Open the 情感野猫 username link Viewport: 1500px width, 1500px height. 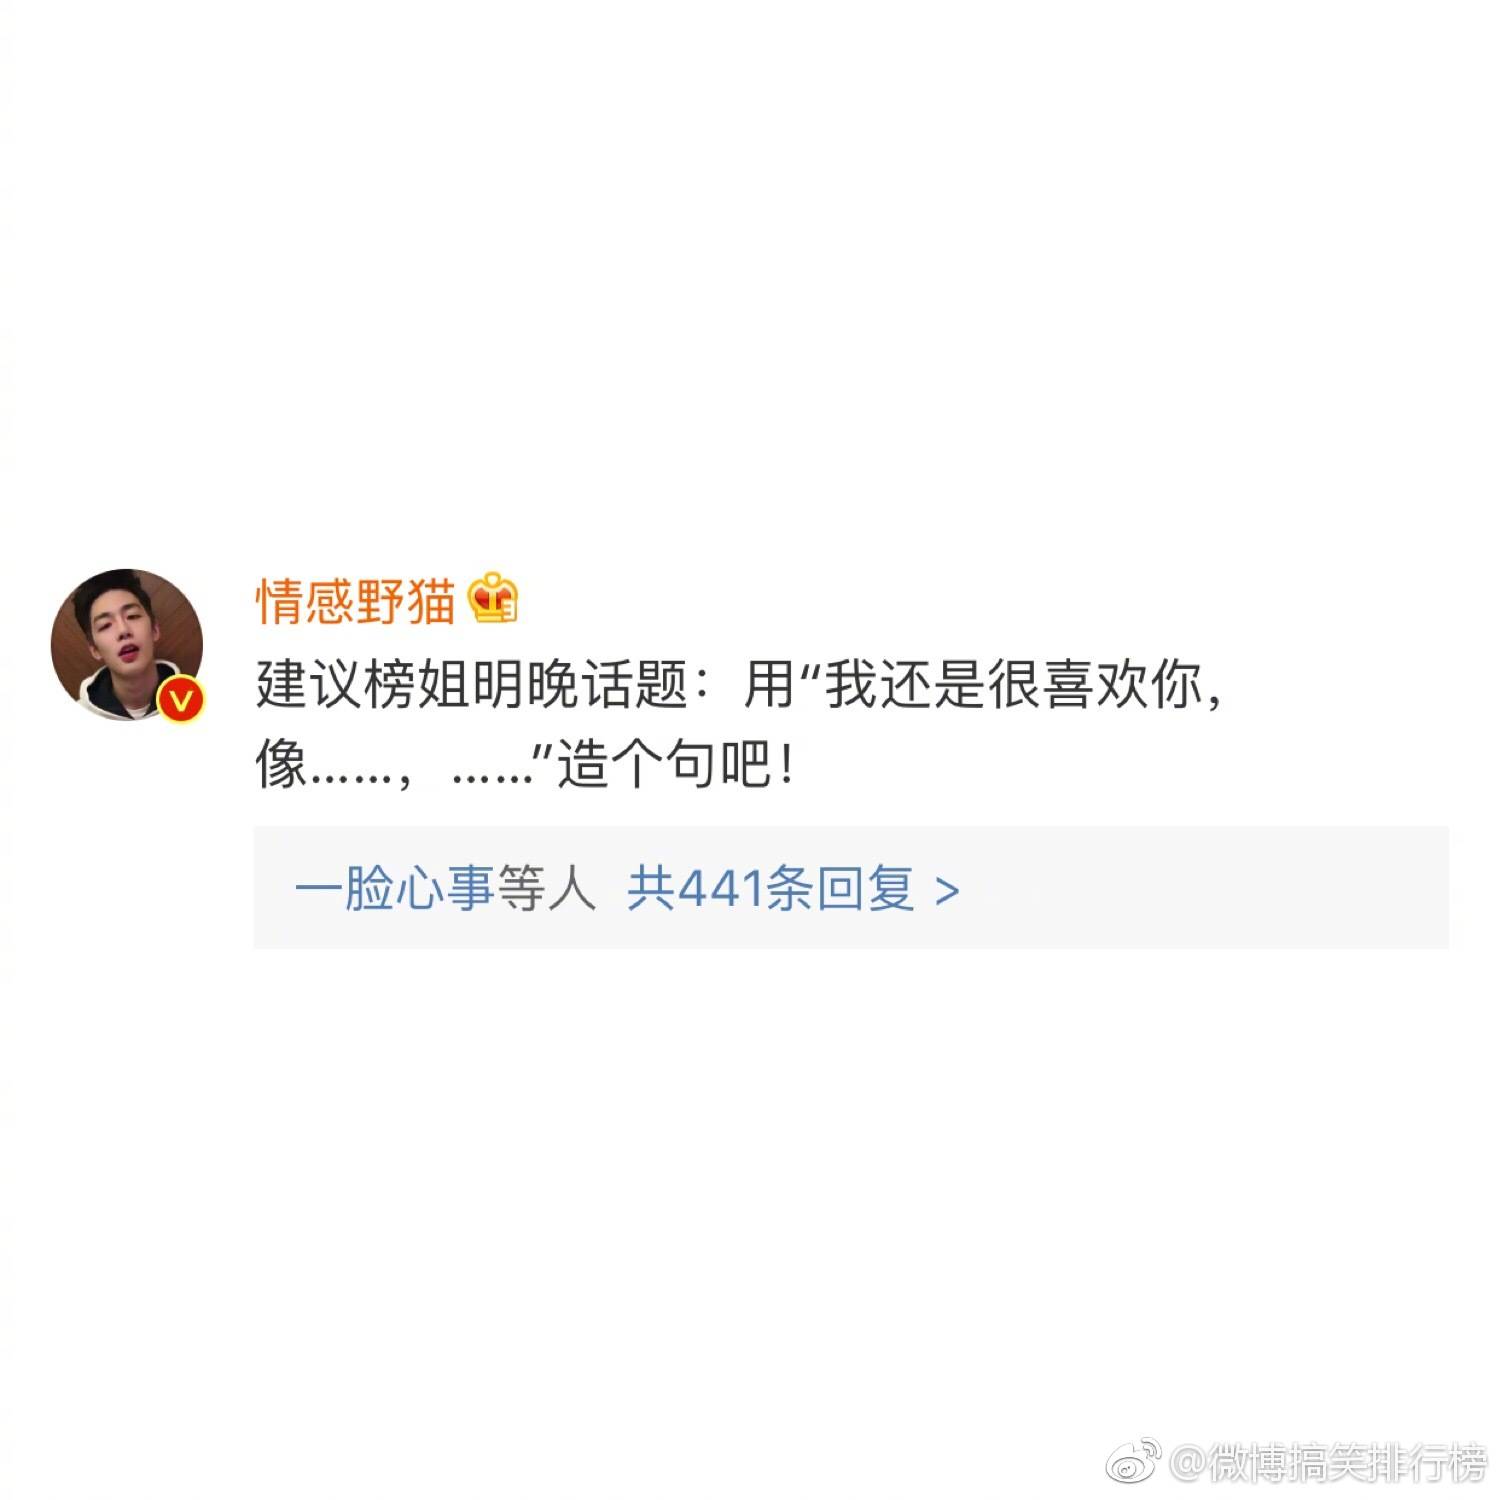tap(356, 601)
